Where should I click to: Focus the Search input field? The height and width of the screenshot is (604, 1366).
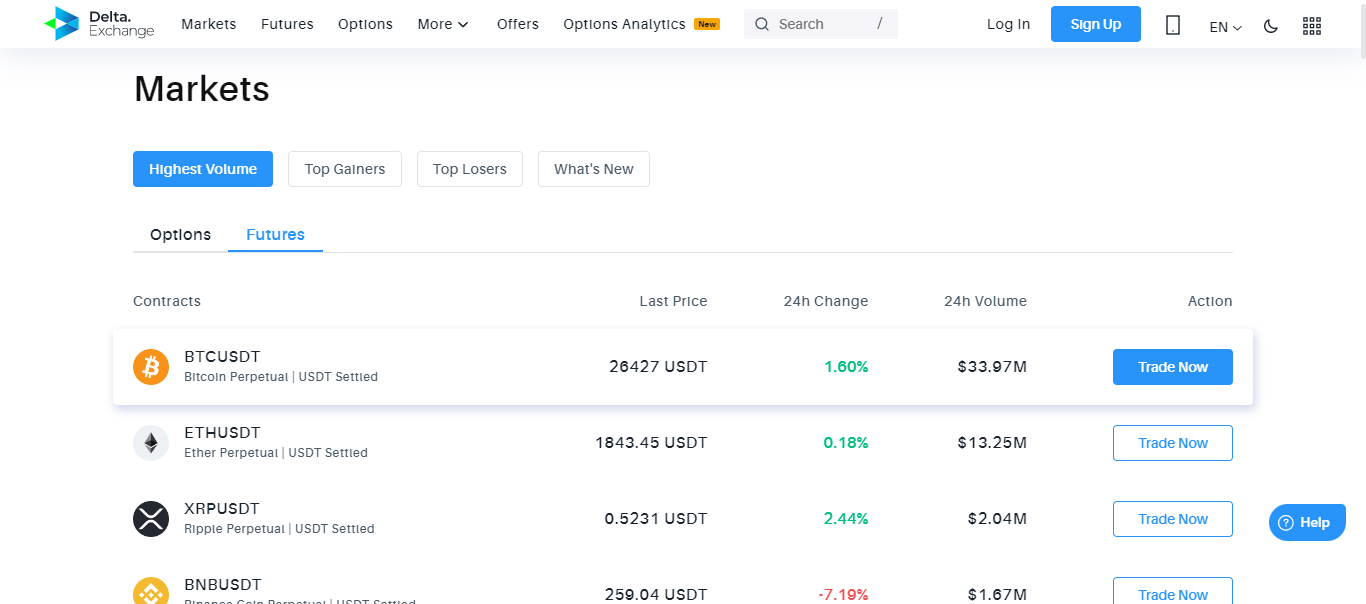click(821, 24)
